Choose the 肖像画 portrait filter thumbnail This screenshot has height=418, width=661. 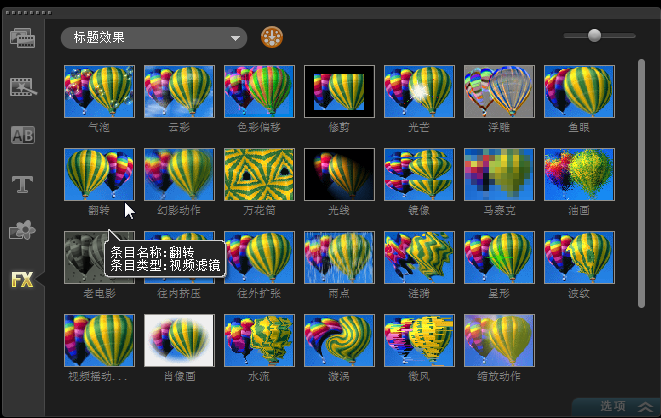[x=179, y=340]
